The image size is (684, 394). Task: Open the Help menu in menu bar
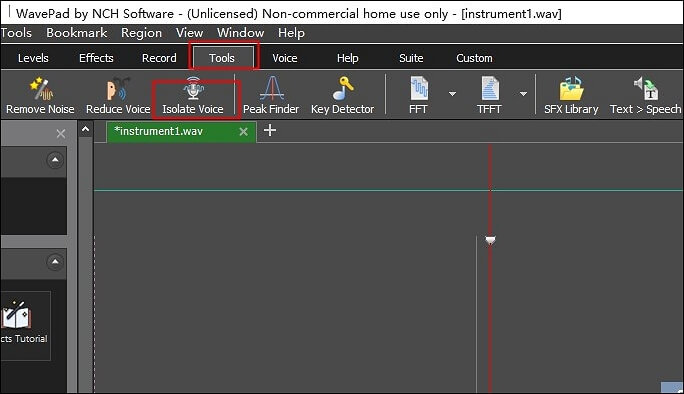(291, 33)
